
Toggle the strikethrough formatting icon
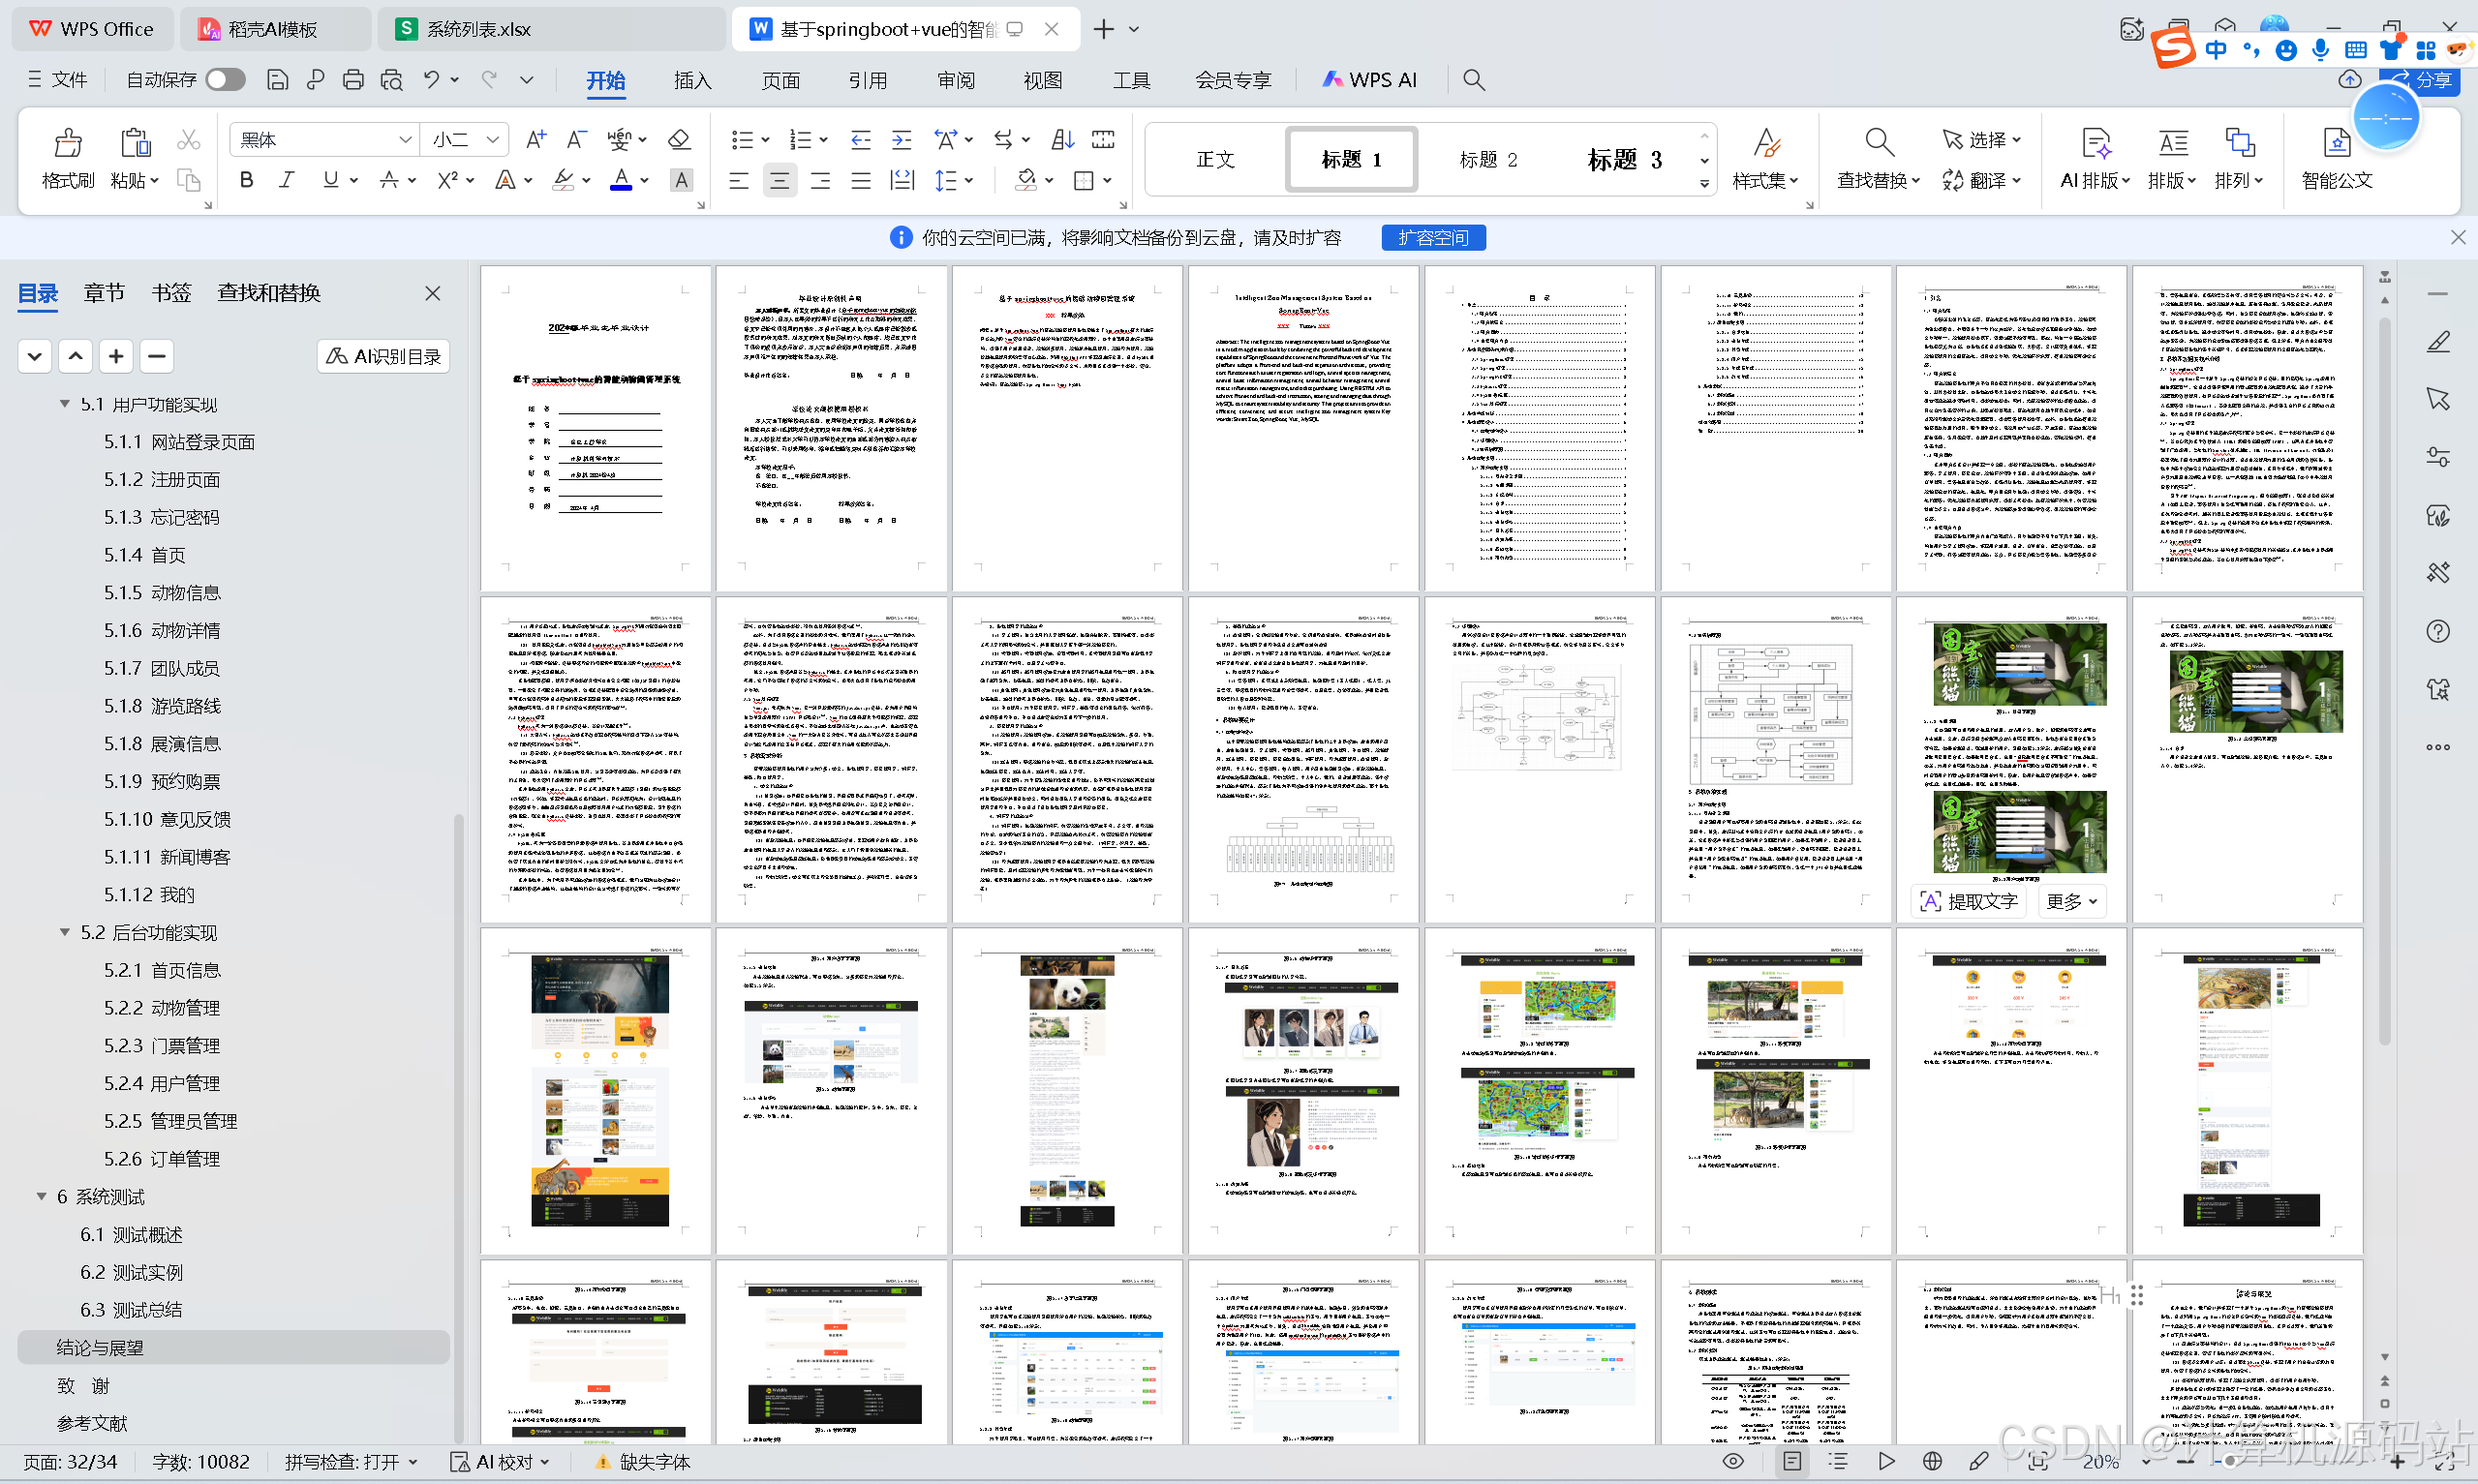pos(389,180)
